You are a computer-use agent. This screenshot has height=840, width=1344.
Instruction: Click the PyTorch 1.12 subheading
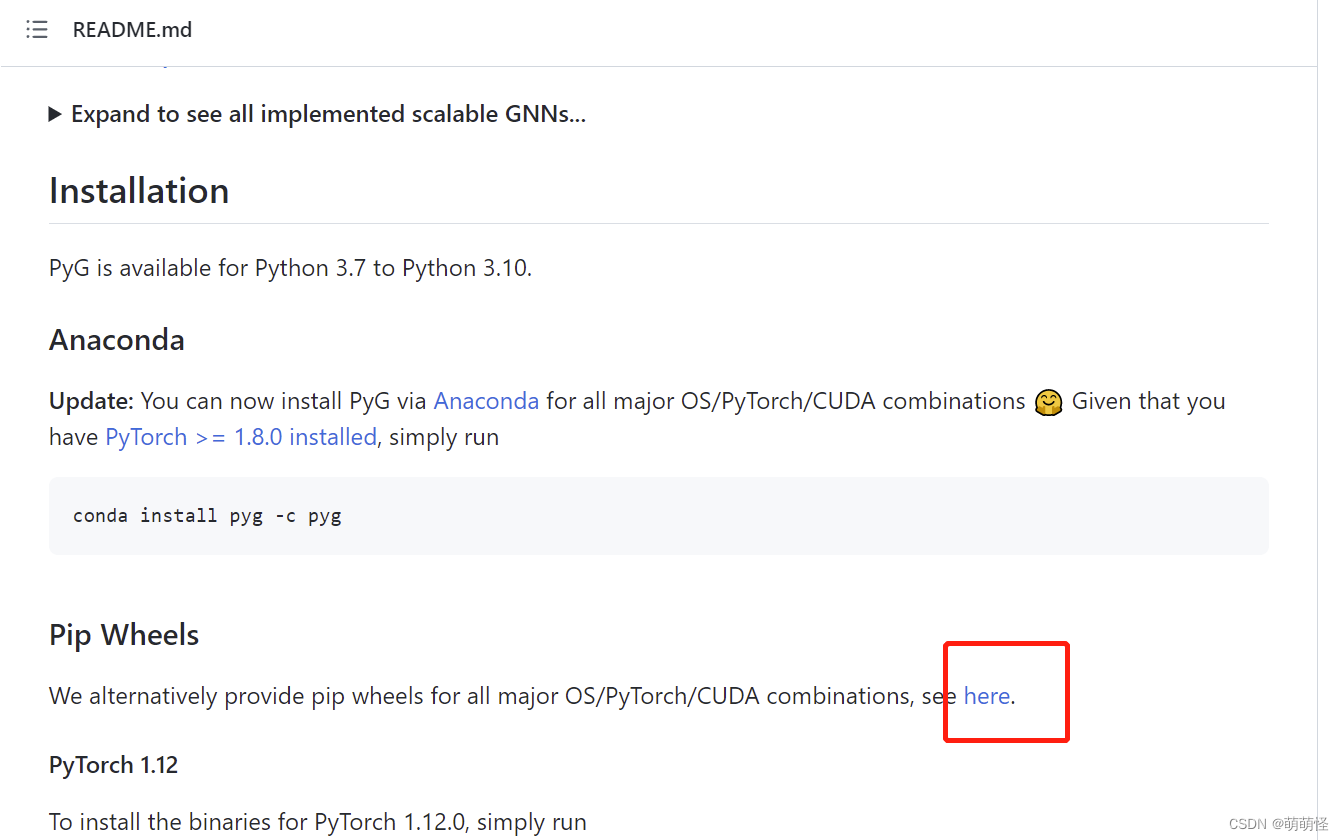(113, 765)
